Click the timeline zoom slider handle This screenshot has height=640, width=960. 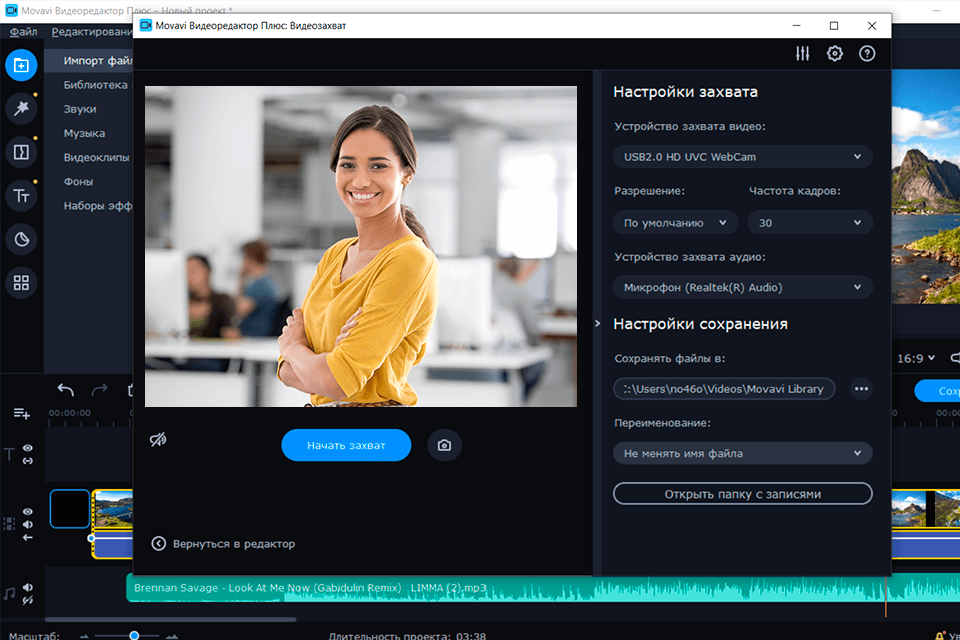134,635
